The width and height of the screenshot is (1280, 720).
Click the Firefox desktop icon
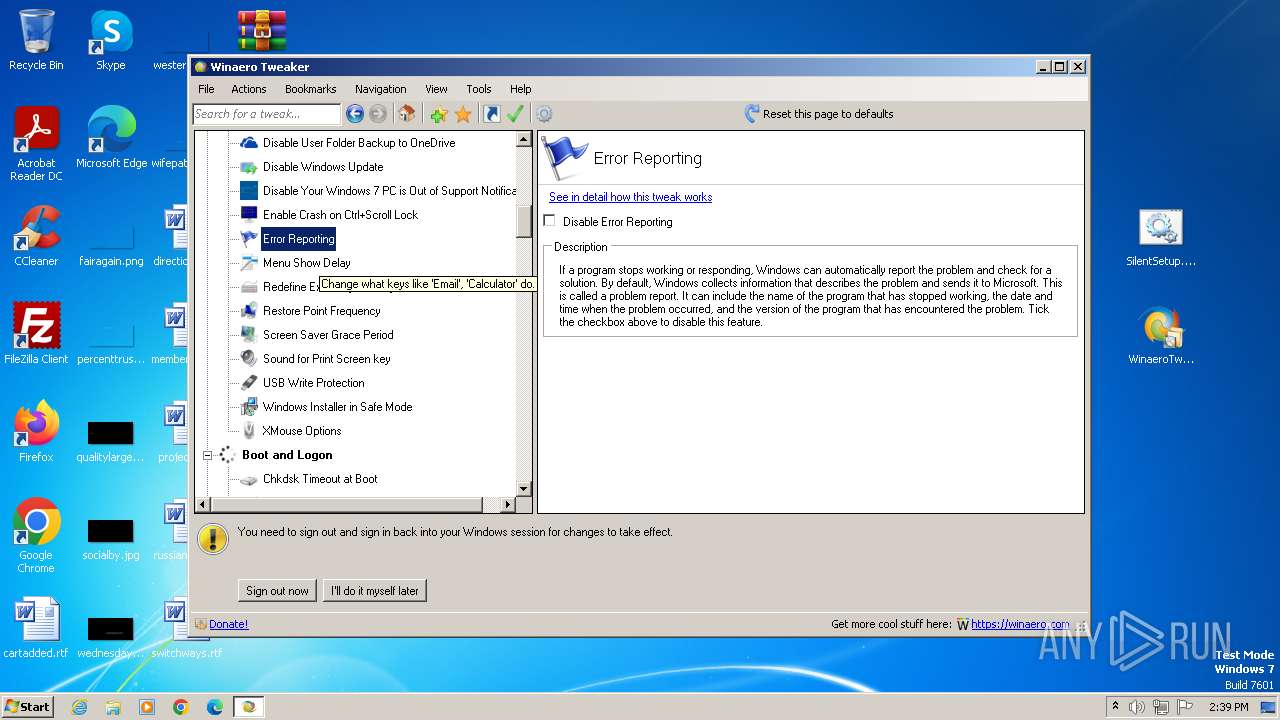click(x=36, y=432)
